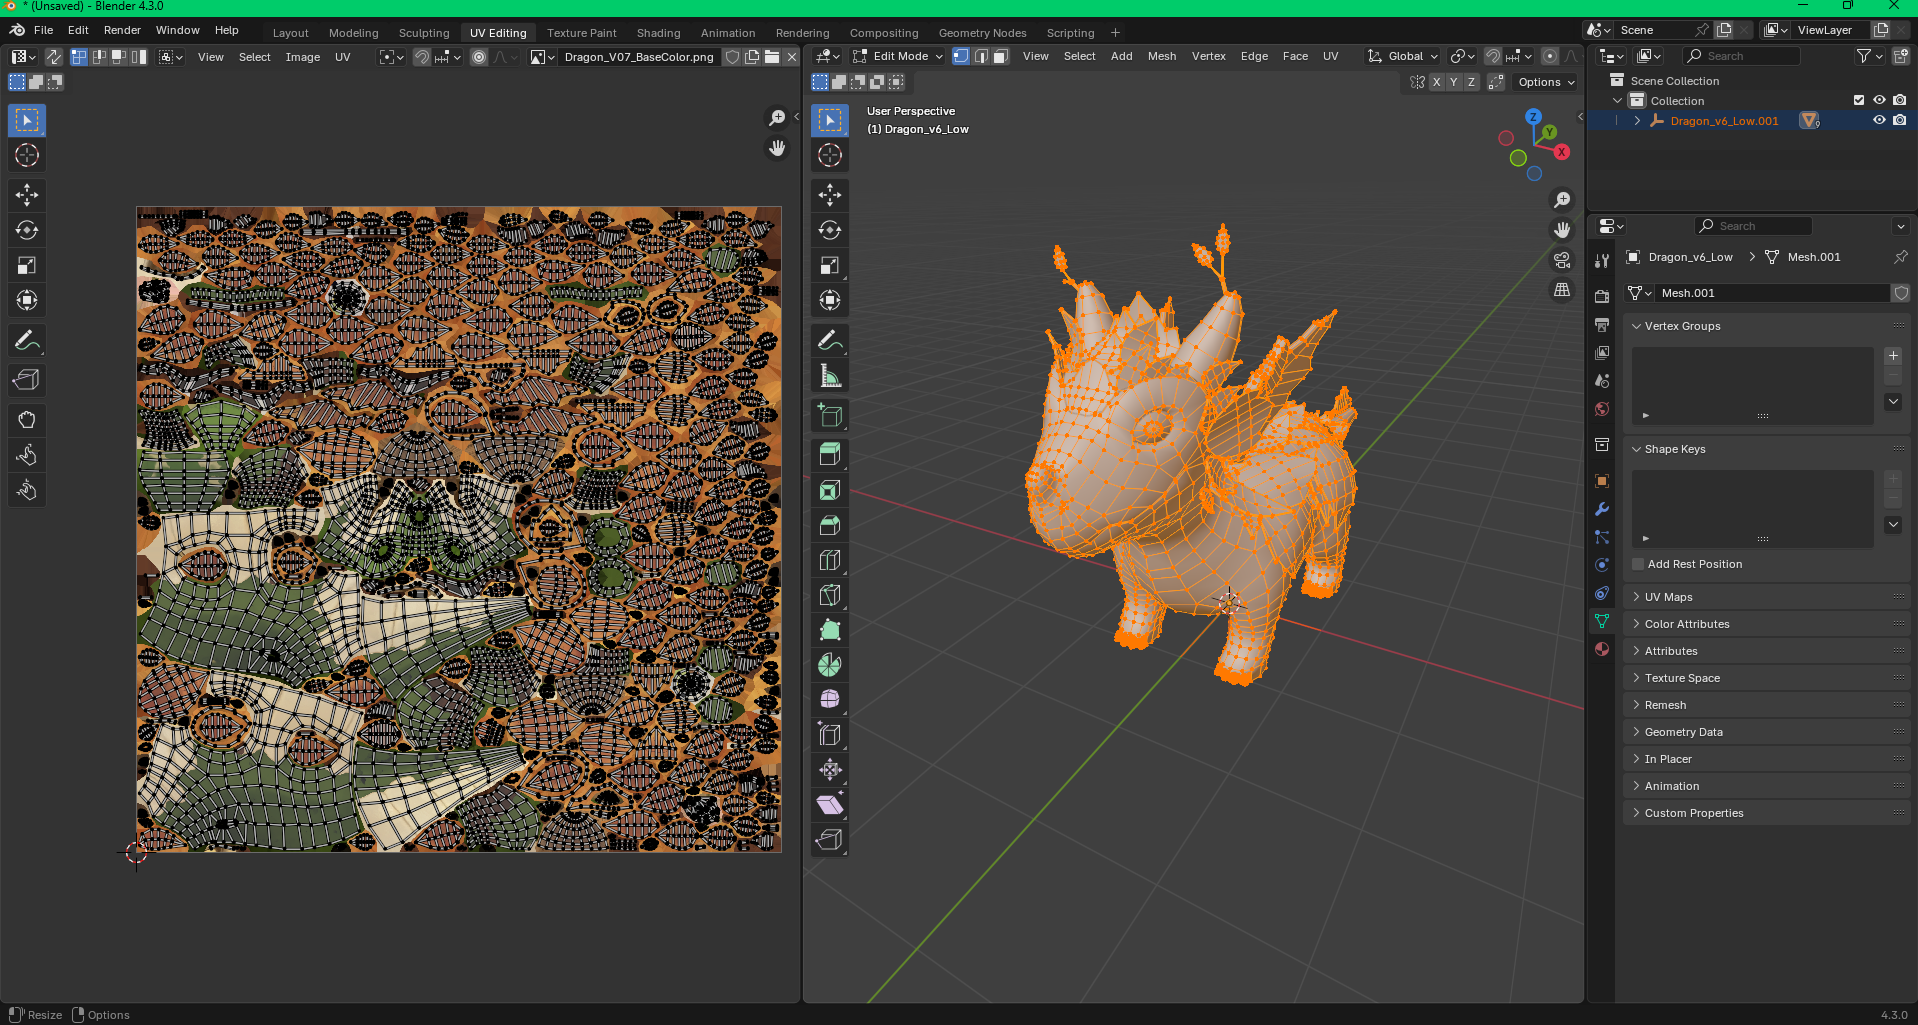Select the Scale tool in 3D viewport
This screenshot has width=1918, height=1025.
[x=830, y=265]
